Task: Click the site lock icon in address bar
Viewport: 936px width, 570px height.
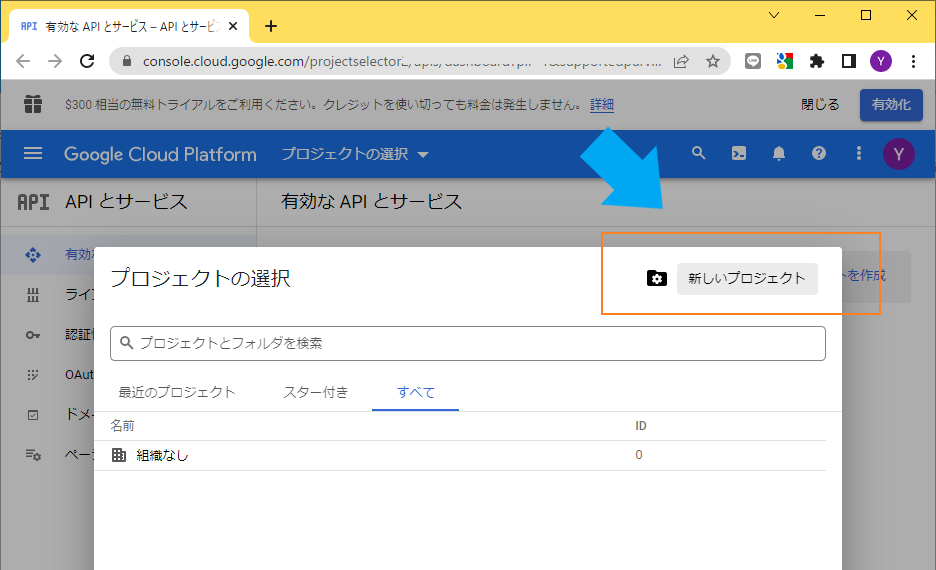Action: click(x=127, y=61)
